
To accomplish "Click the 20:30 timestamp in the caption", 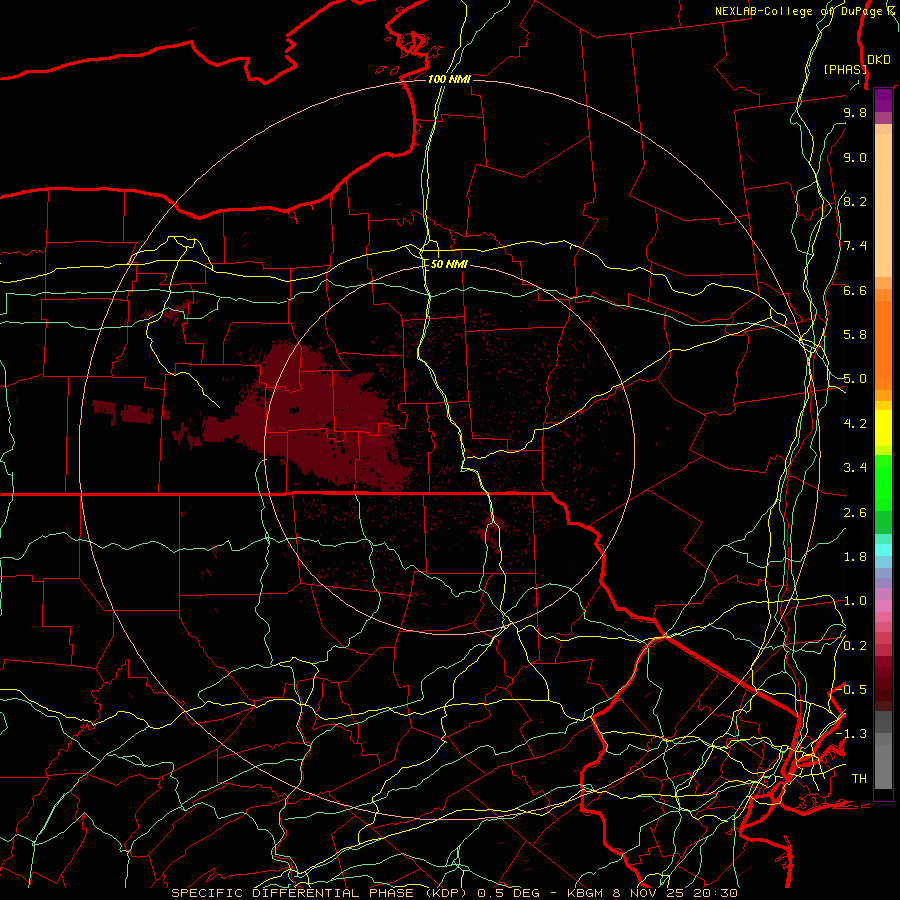I will click(715, 893).
